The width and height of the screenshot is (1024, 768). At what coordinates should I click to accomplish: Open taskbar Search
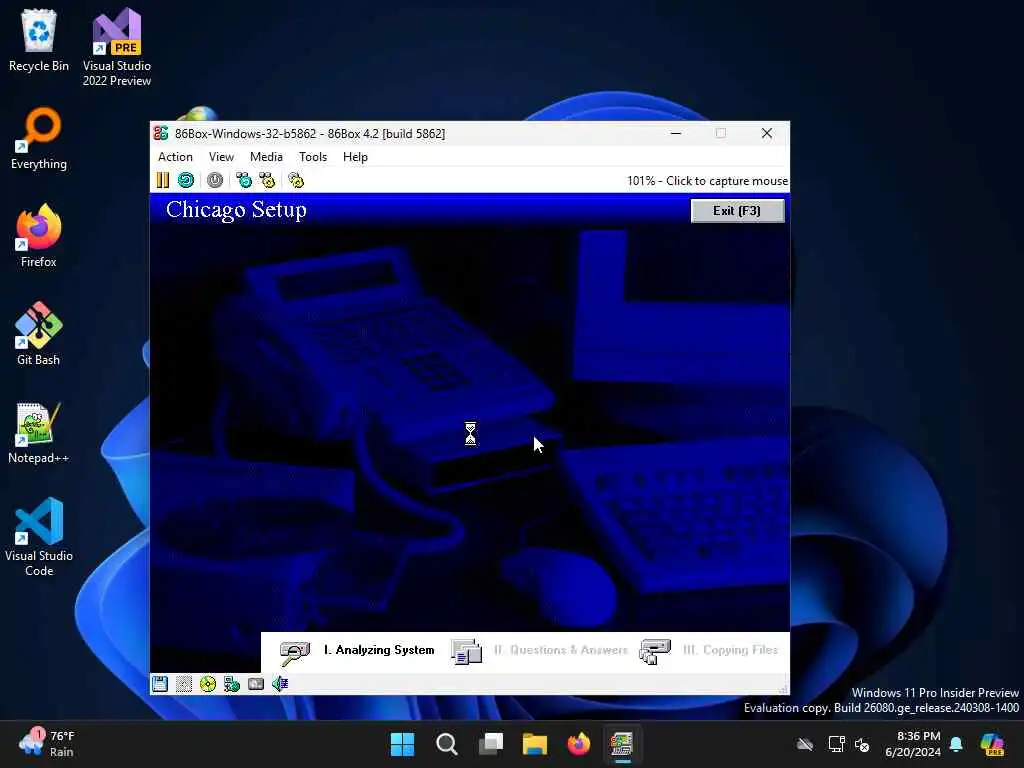[447, 744]
